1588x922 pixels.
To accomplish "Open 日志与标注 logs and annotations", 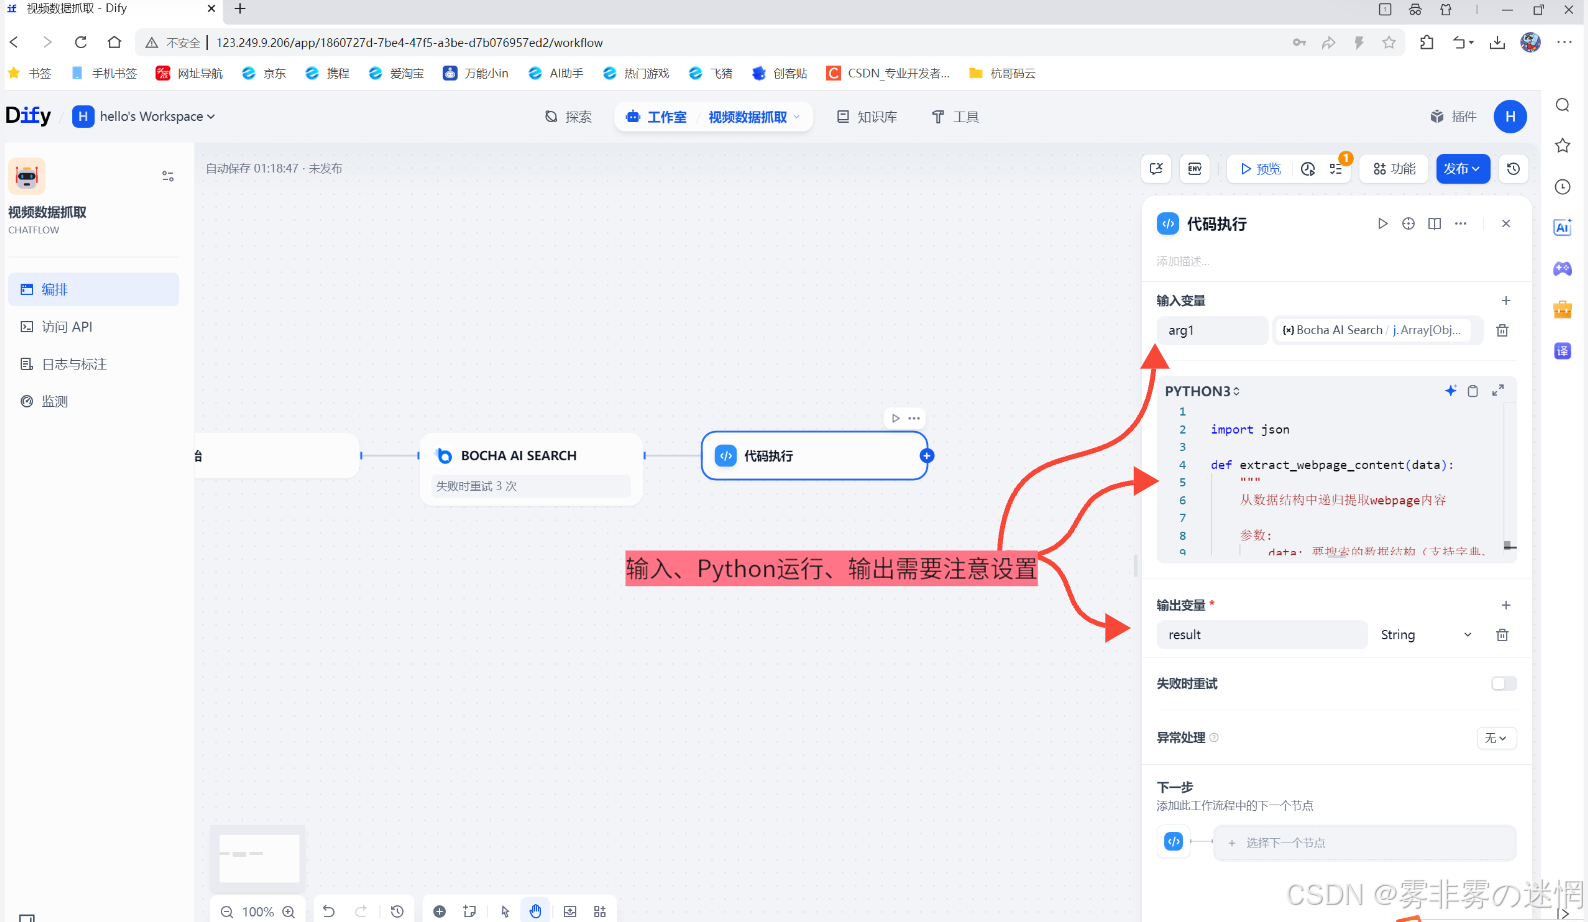I will [x=93, y=364].
